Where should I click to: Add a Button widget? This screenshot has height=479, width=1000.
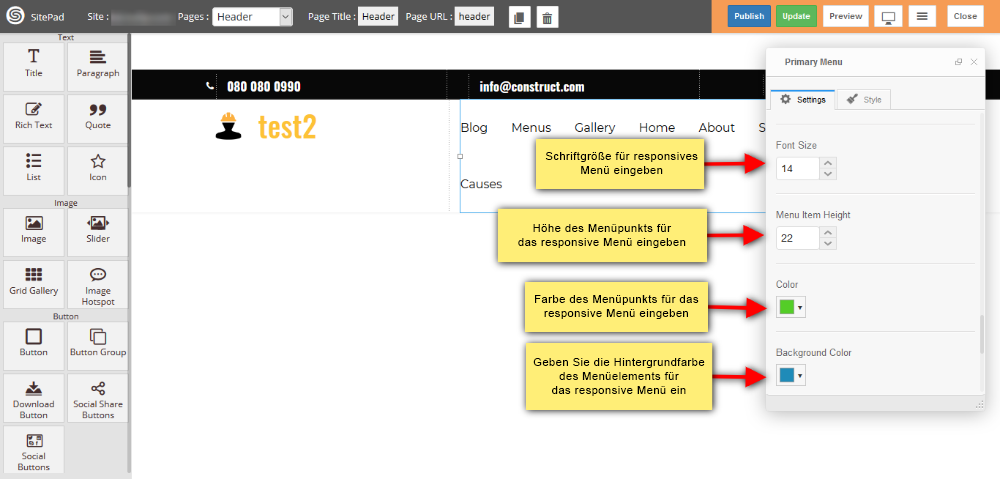[34, 346]
